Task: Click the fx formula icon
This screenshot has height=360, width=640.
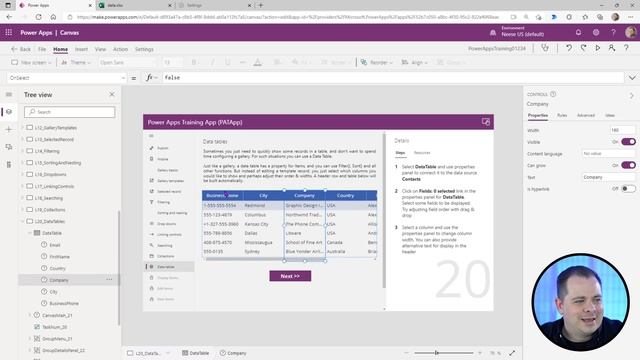Action: (149, 78)
